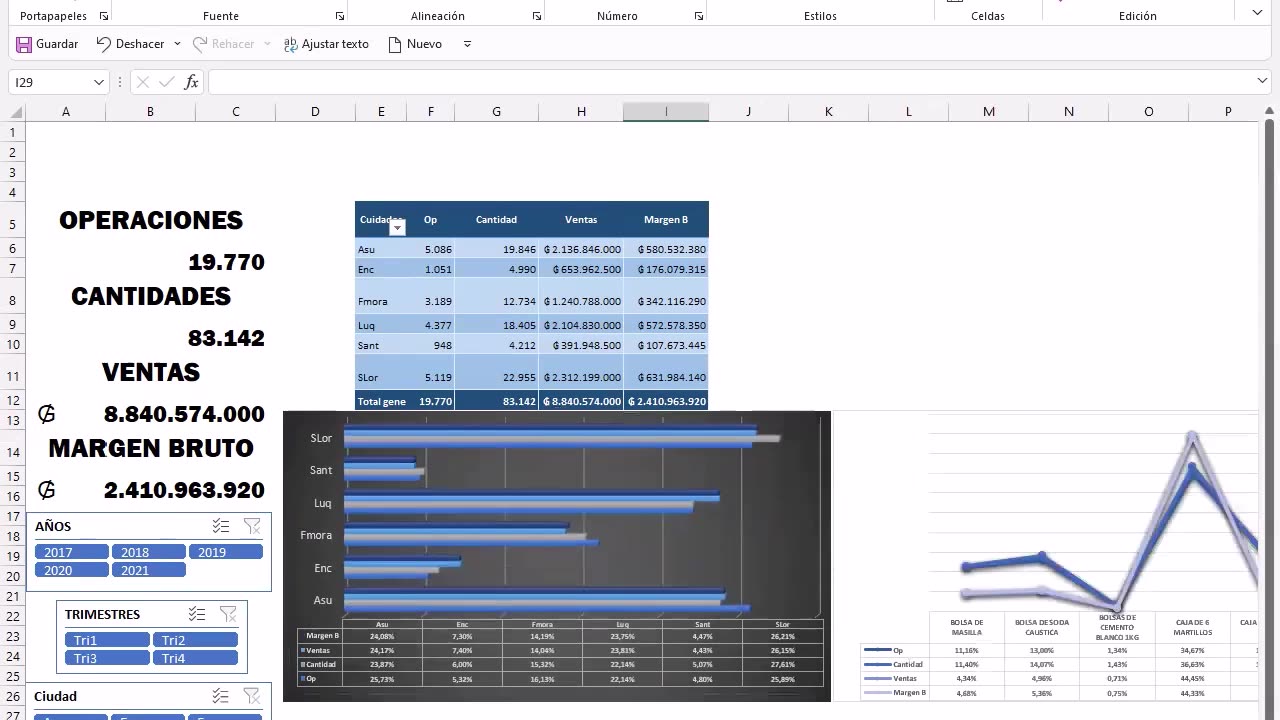
Task: Click the MARGEN BRUTO heading cell
Action: (x=150, y=449)
